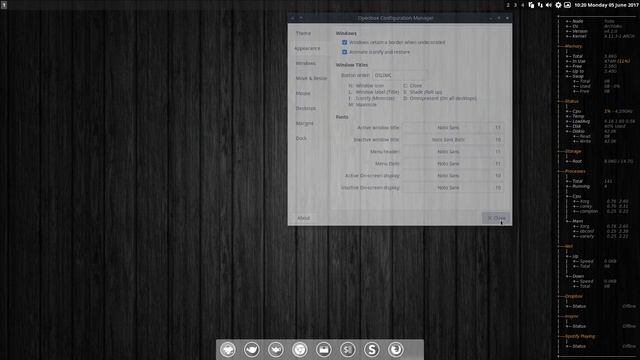Open the Move & Resize tab

311,78
